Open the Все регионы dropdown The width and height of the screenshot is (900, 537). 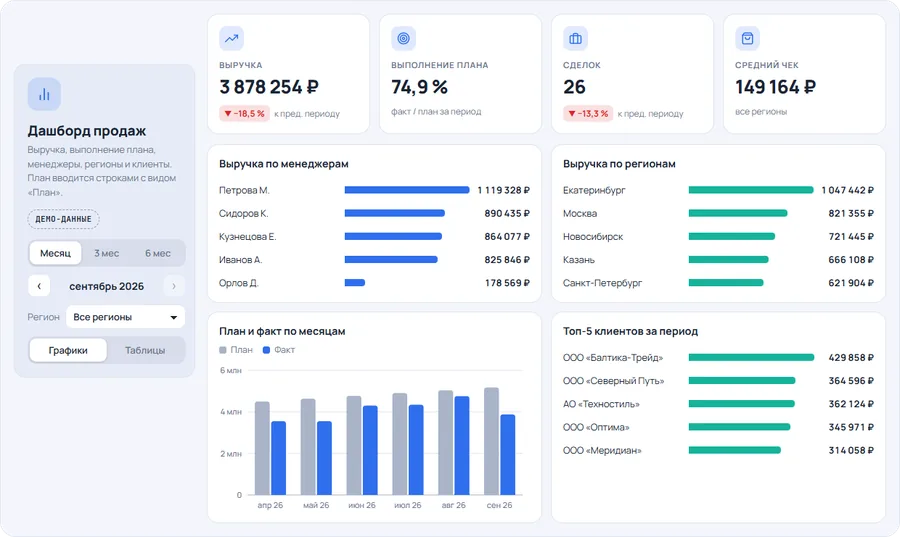[125, 317]
